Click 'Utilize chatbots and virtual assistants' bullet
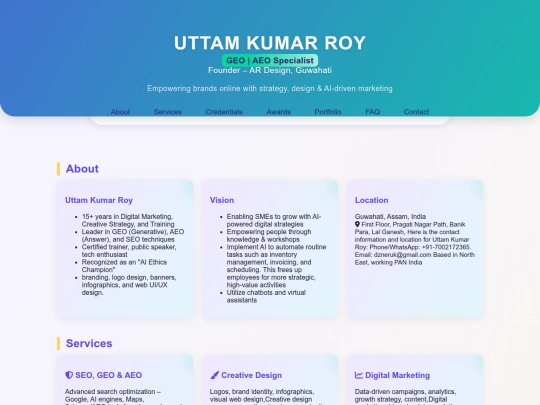 click(266, 296)
